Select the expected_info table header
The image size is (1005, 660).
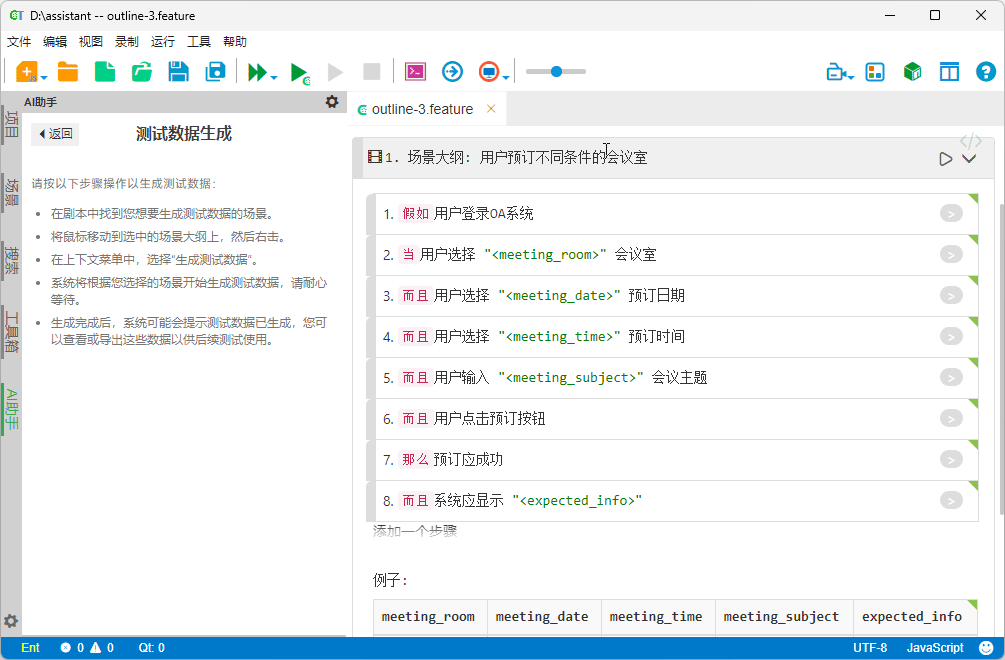tap(915, 617)
